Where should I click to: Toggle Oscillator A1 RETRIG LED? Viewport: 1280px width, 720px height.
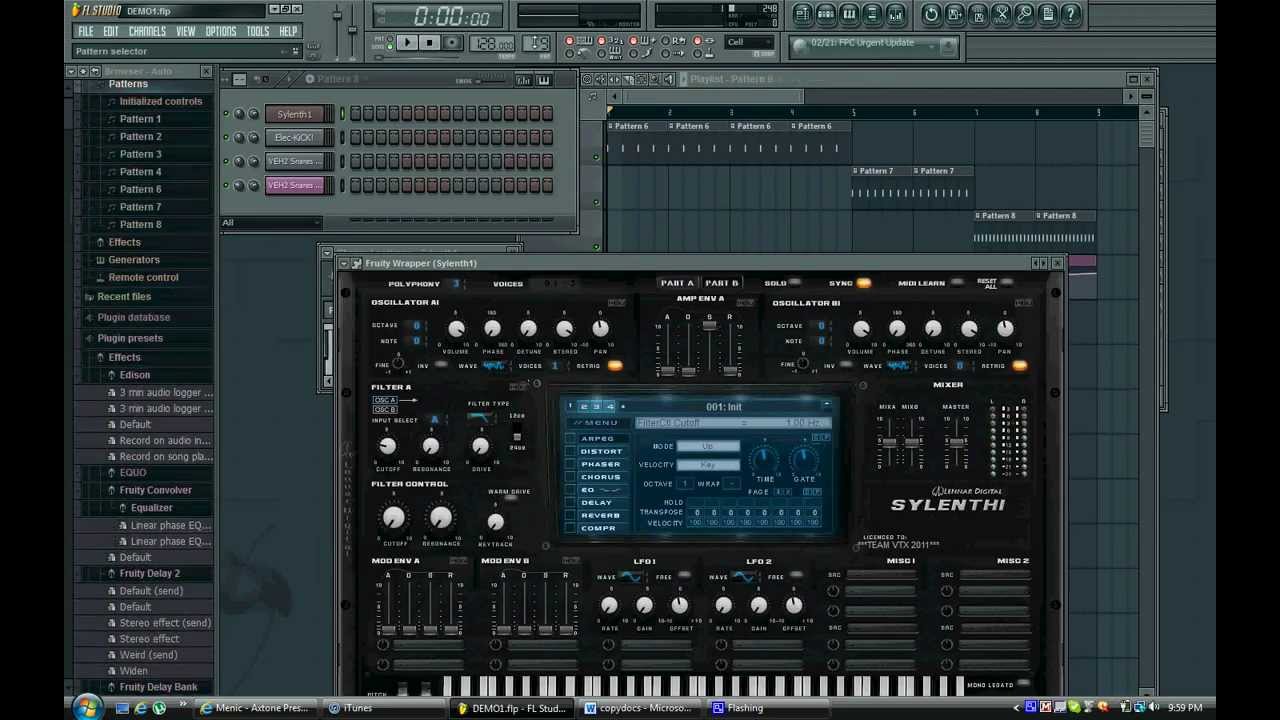(614, 366)
